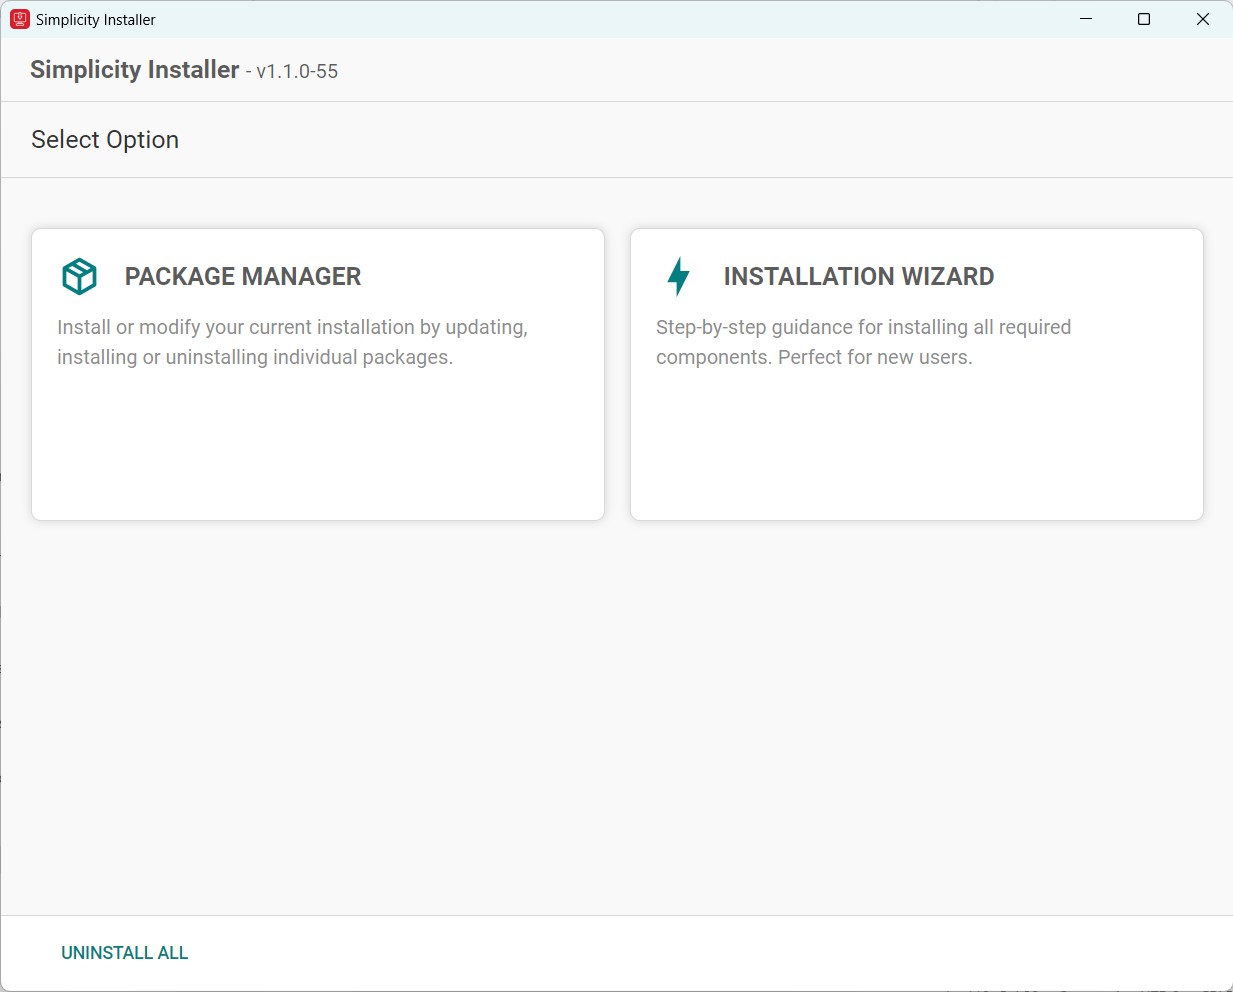Click inside the Package Manager card body
The image size is (1233, 992).
[317, 440]
